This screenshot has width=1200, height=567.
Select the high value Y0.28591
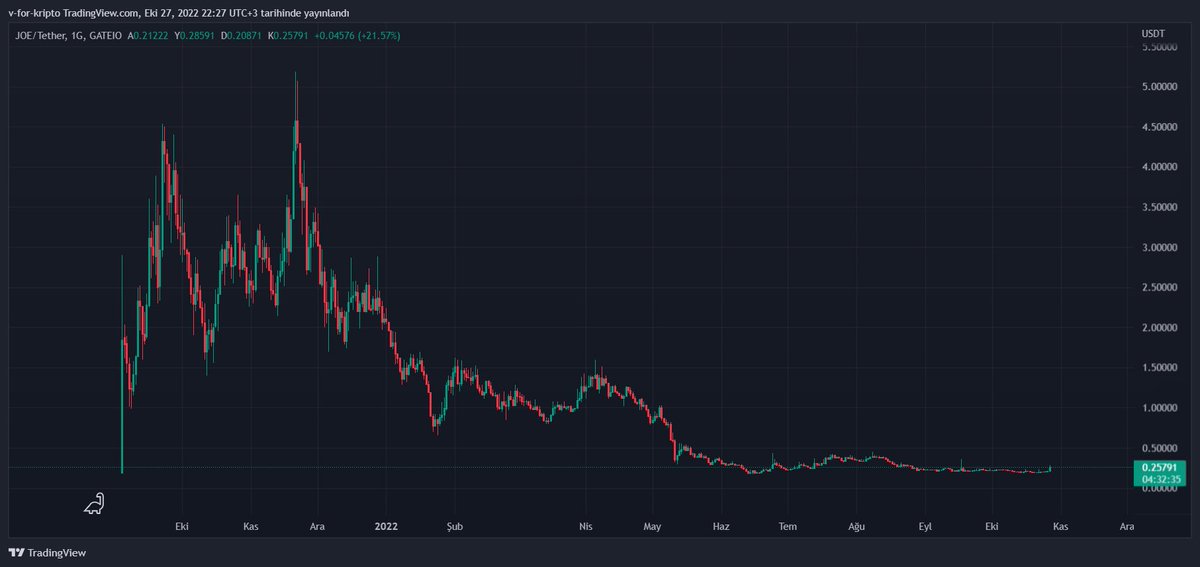[196, 36]
